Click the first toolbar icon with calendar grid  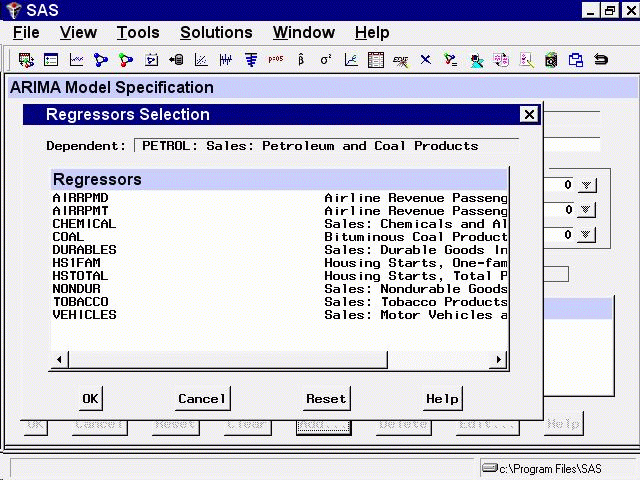26,60
